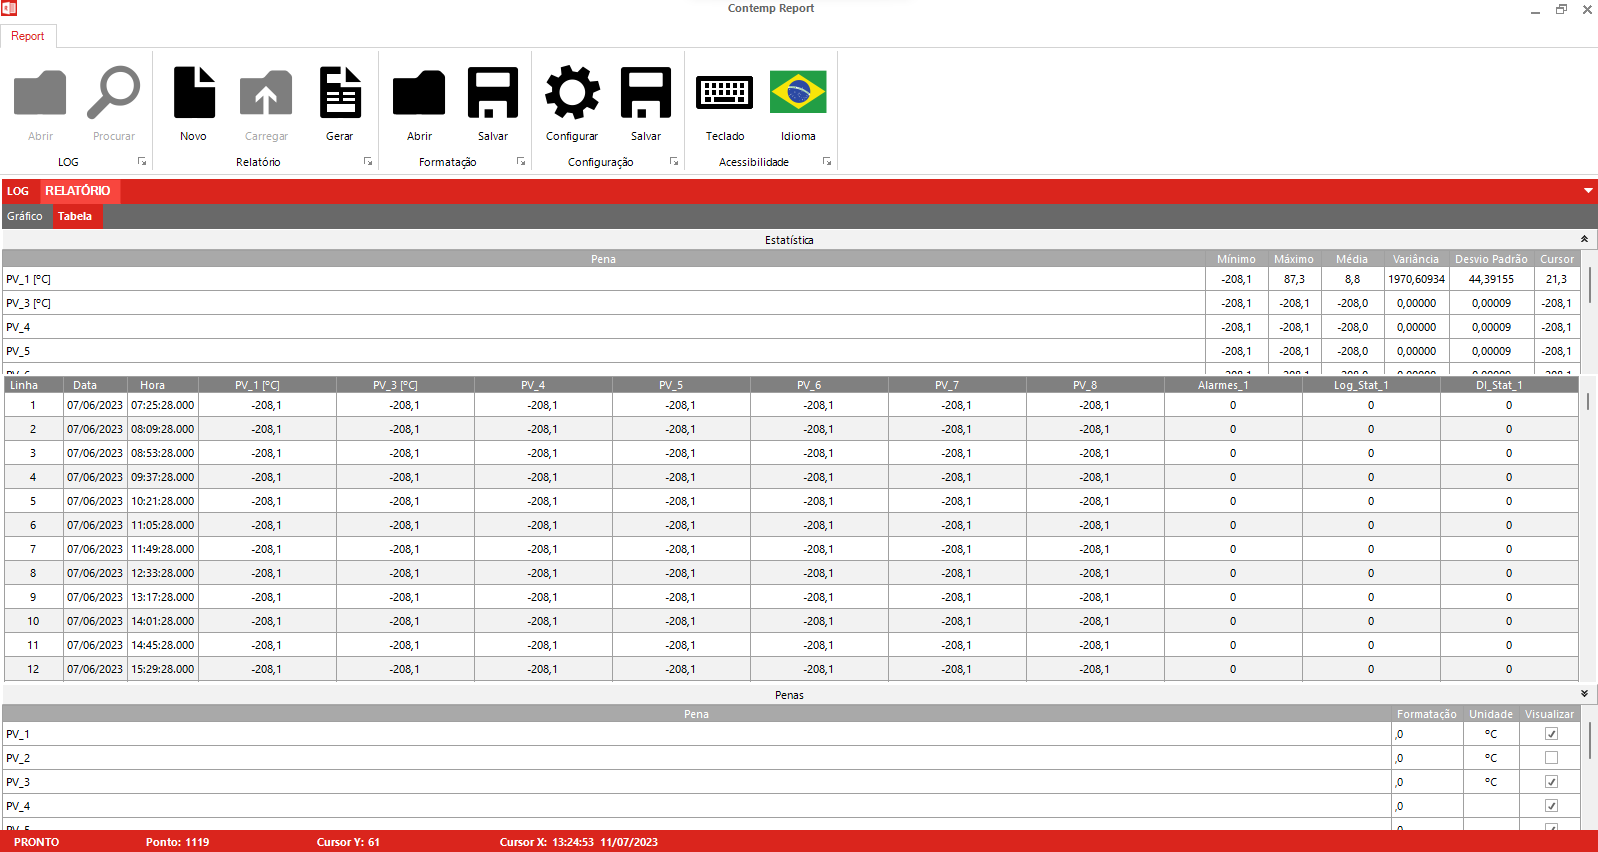Click PV_1 Formatação field
Image resolution: width=1598 pixels, height=852 pixels.
pos(1427,734)
